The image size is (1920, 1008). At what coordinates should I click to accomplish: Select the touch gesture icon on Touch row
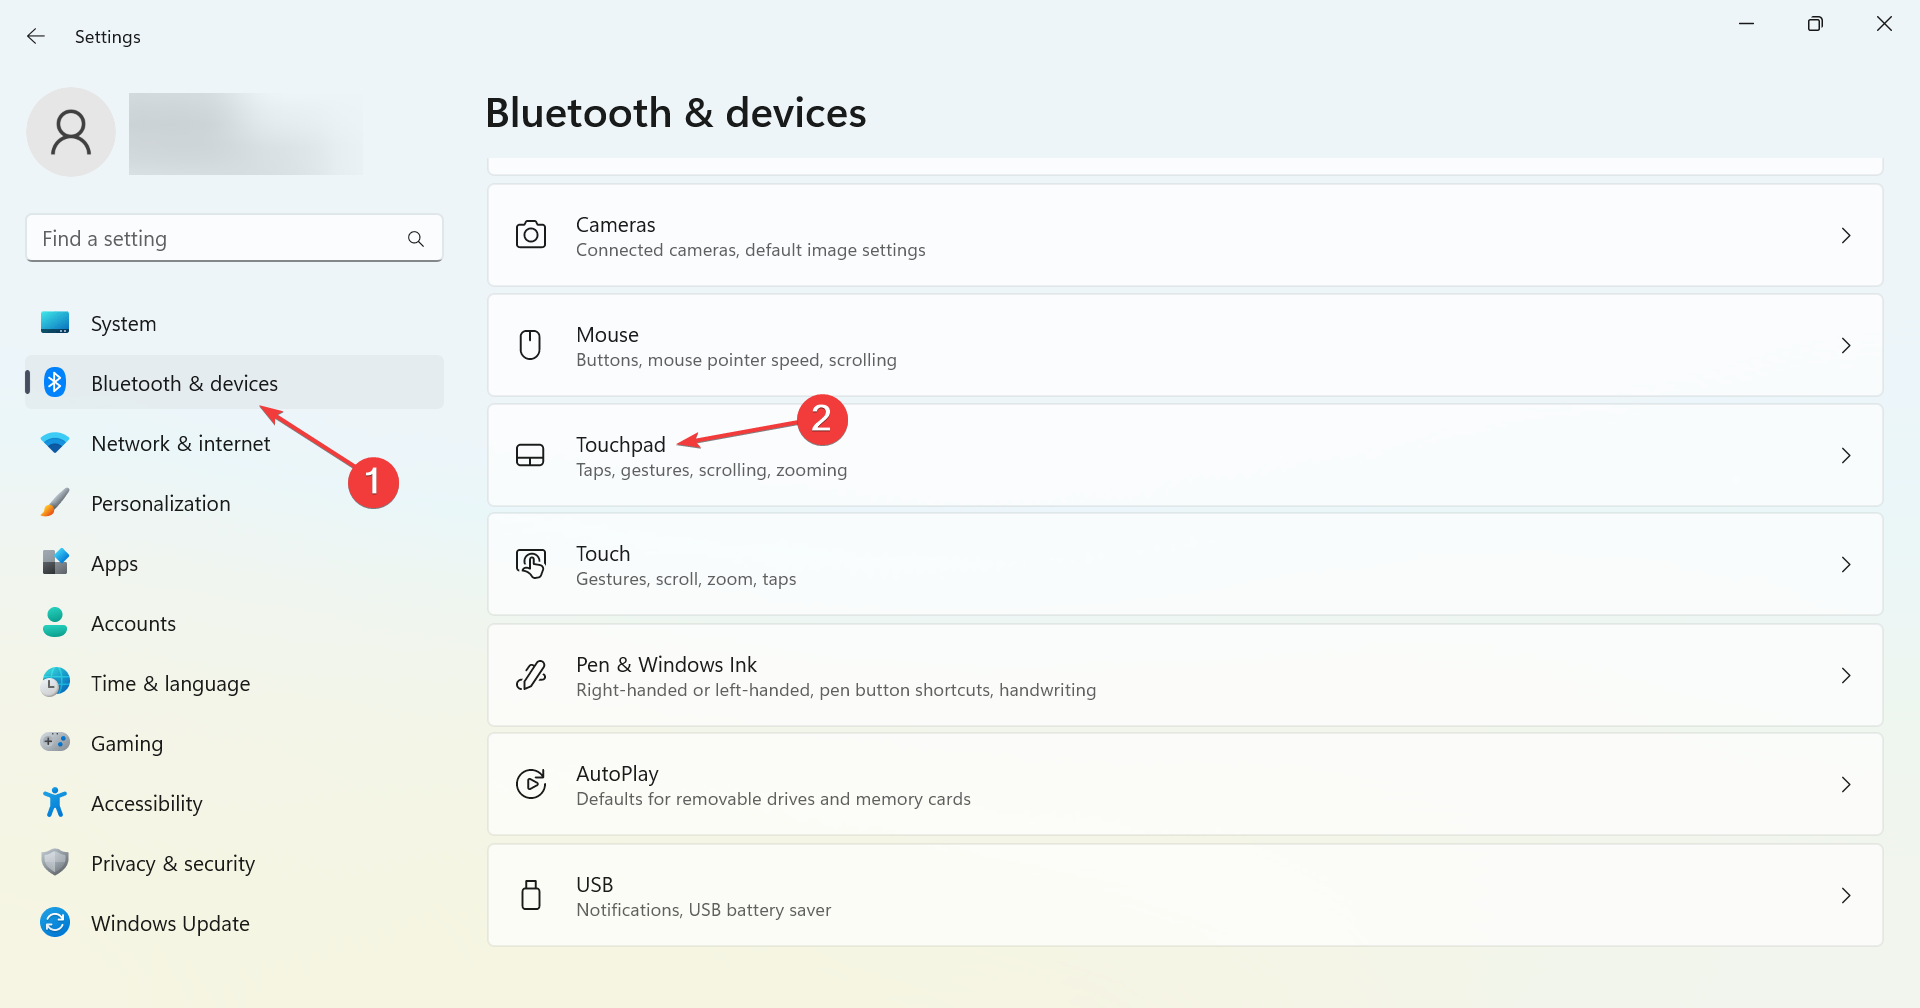click(x=531, y=564)
